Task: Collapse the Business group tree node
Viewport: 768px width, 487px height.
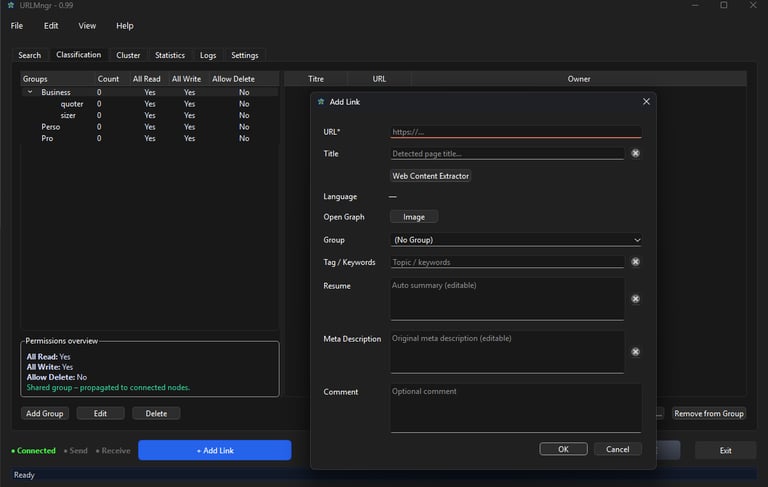Action: (30, 92)
